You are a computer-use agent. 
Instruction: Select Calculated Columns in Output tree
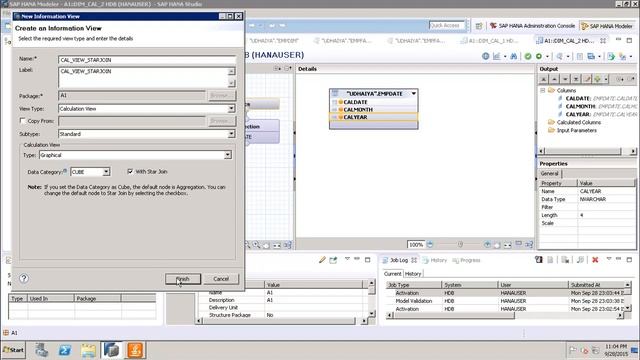(x=578, y=122)
